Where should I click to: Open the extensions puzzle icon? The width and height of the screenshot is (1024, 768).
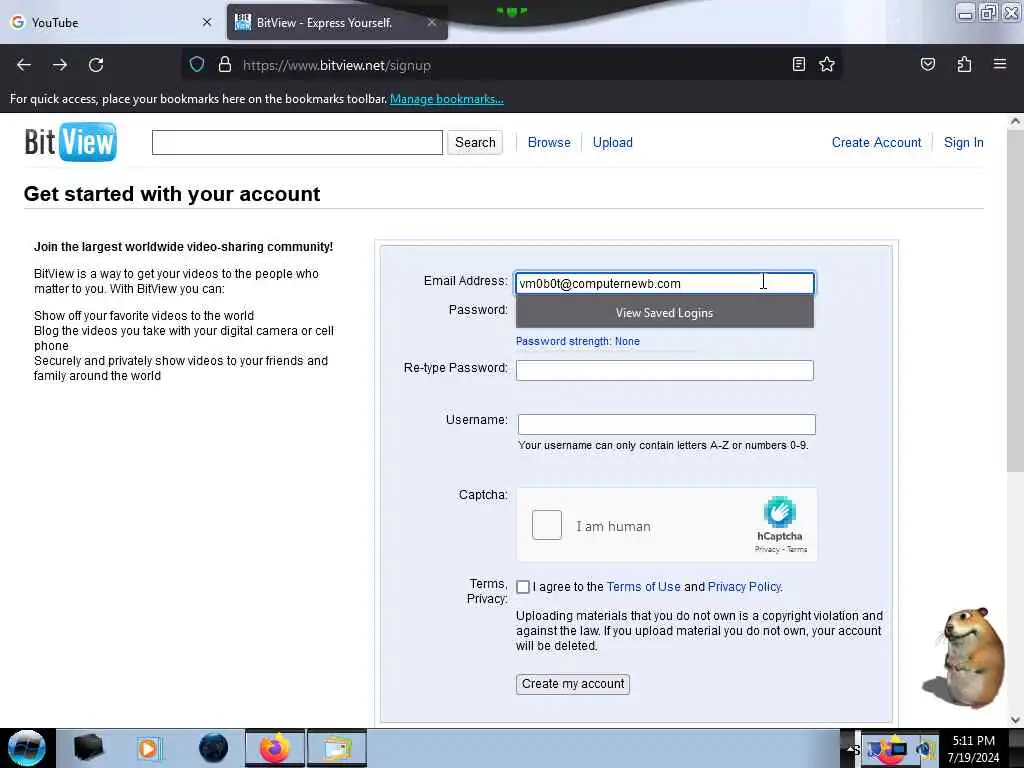964,64
